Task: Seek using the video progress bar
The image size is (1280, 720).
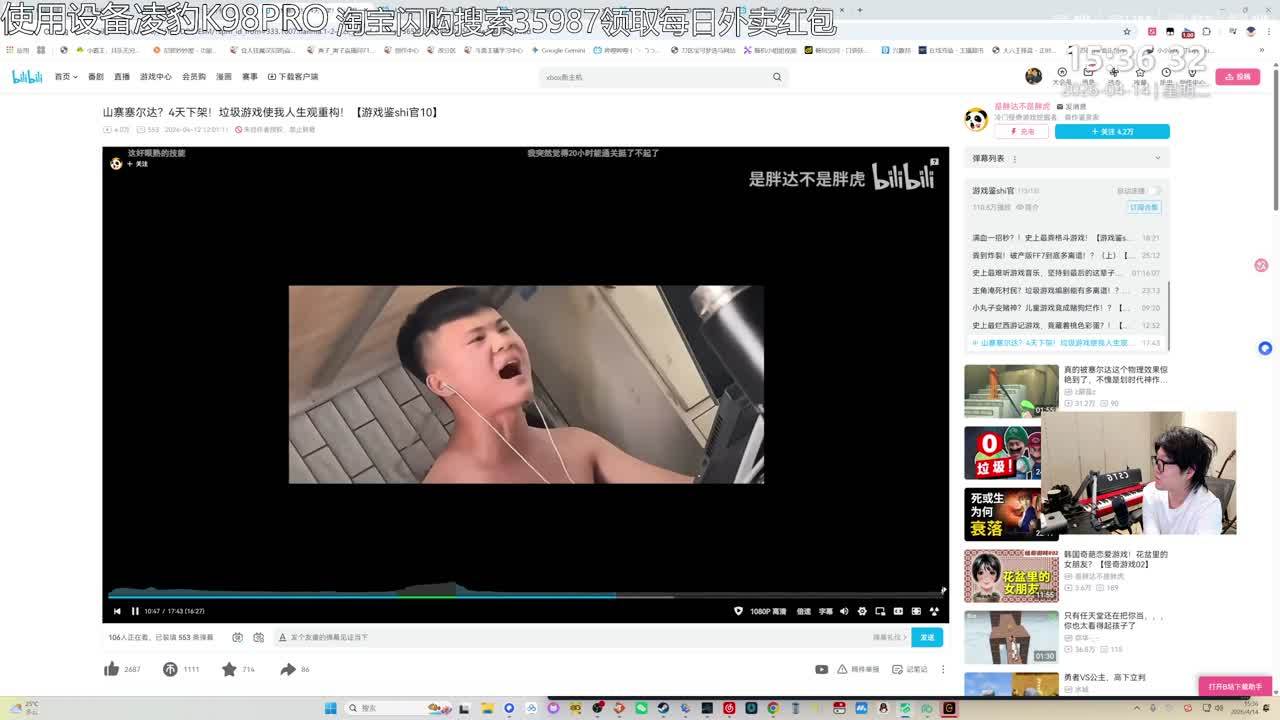Action: click(x=526, y=595)
